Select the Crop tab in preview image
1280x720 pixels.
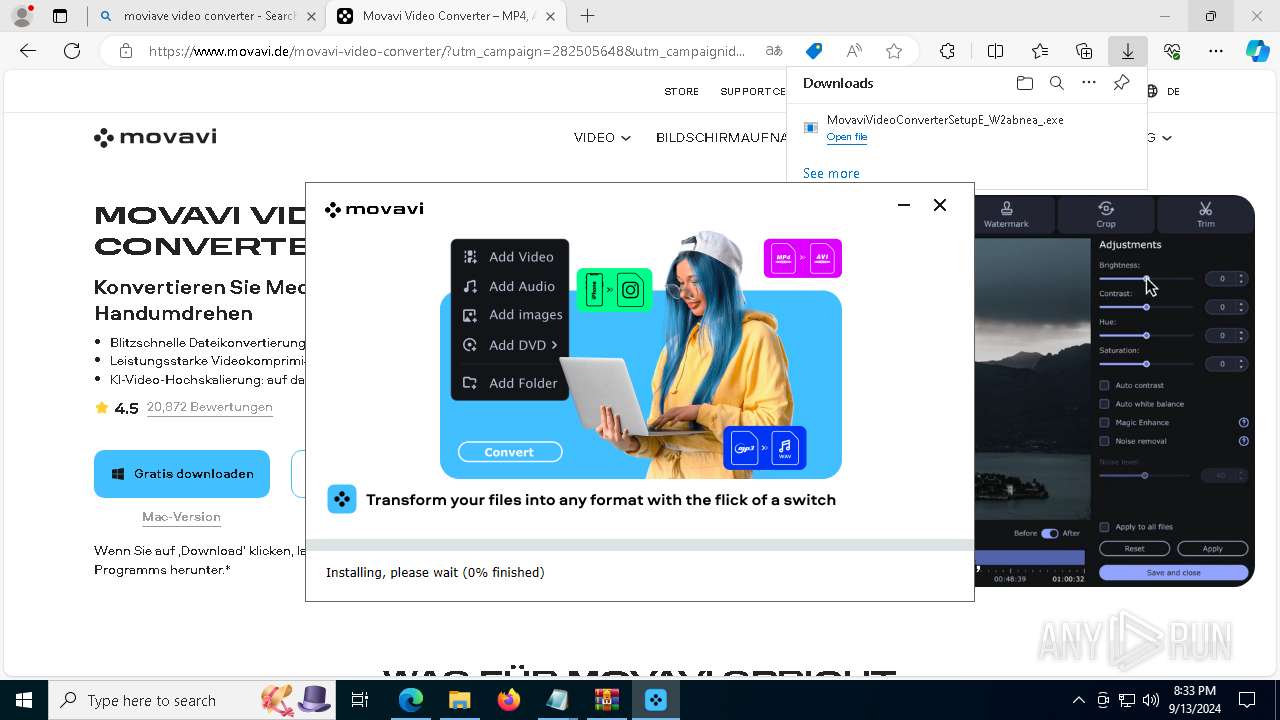point(1105,214)
